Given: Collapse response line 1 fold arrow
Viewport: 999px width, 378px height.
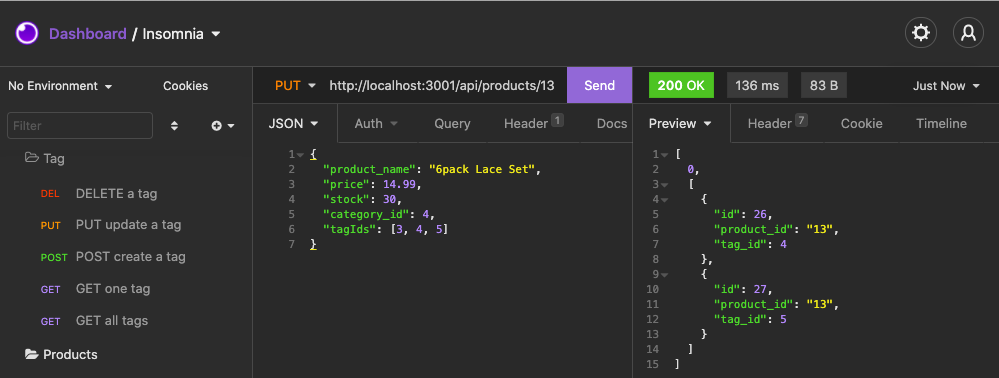Looking at the screenshot, I should [665, 154].
